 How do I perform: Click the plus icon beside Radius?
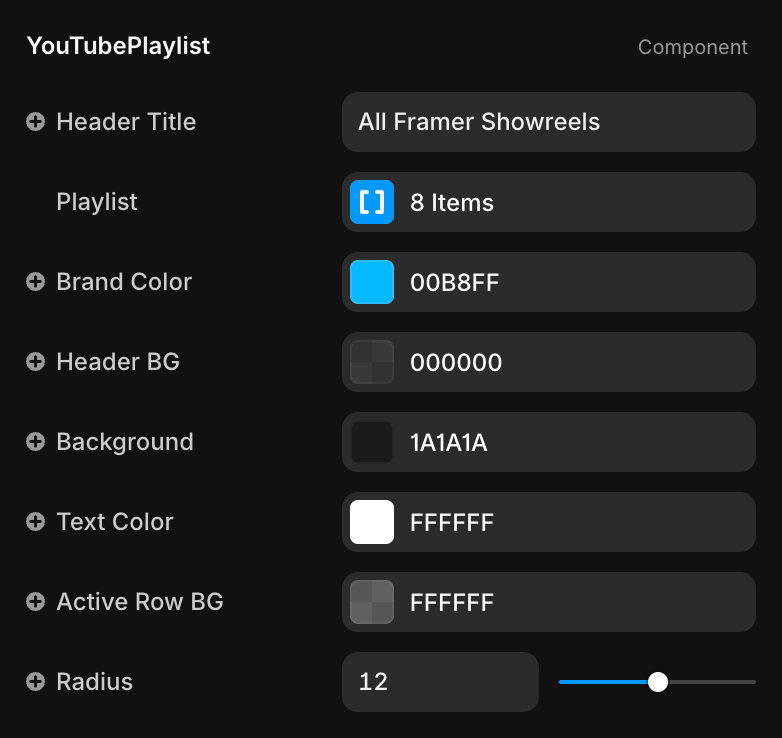click(x=35, y=682)
